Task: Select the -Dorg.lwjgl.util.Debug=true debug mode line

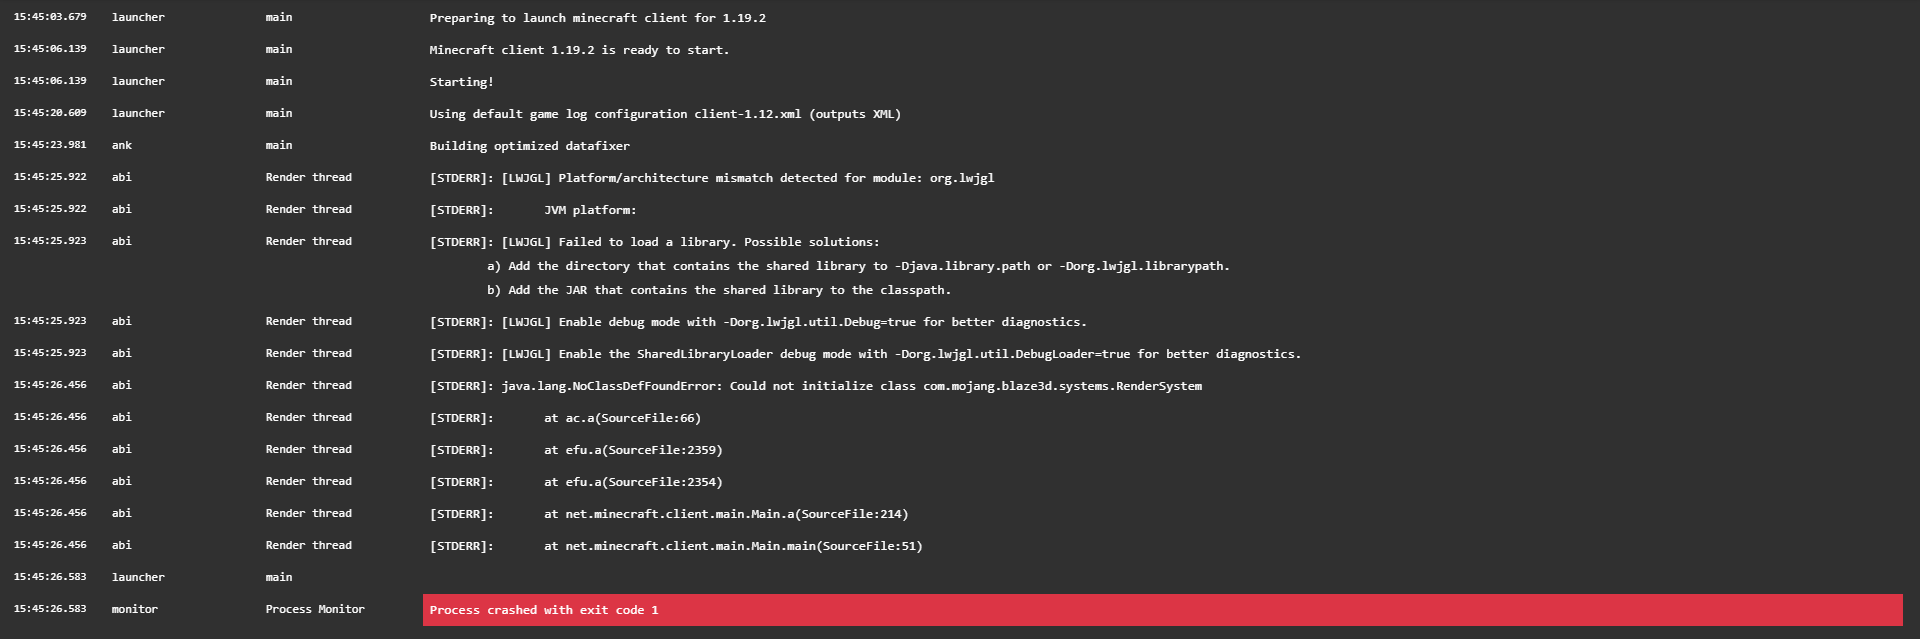Action: [758, 322]
